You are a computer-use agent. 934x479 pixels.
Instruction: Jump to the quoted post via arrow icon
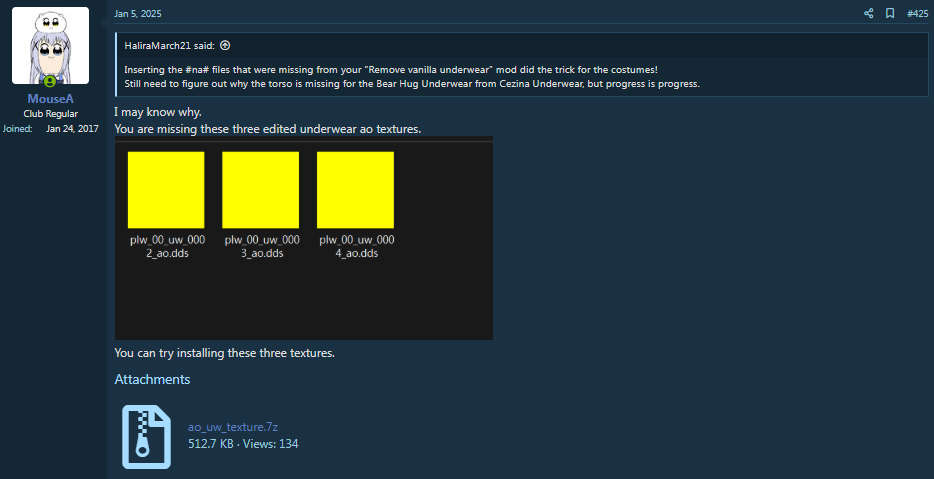pyautogui.click(x=225, y=46)
